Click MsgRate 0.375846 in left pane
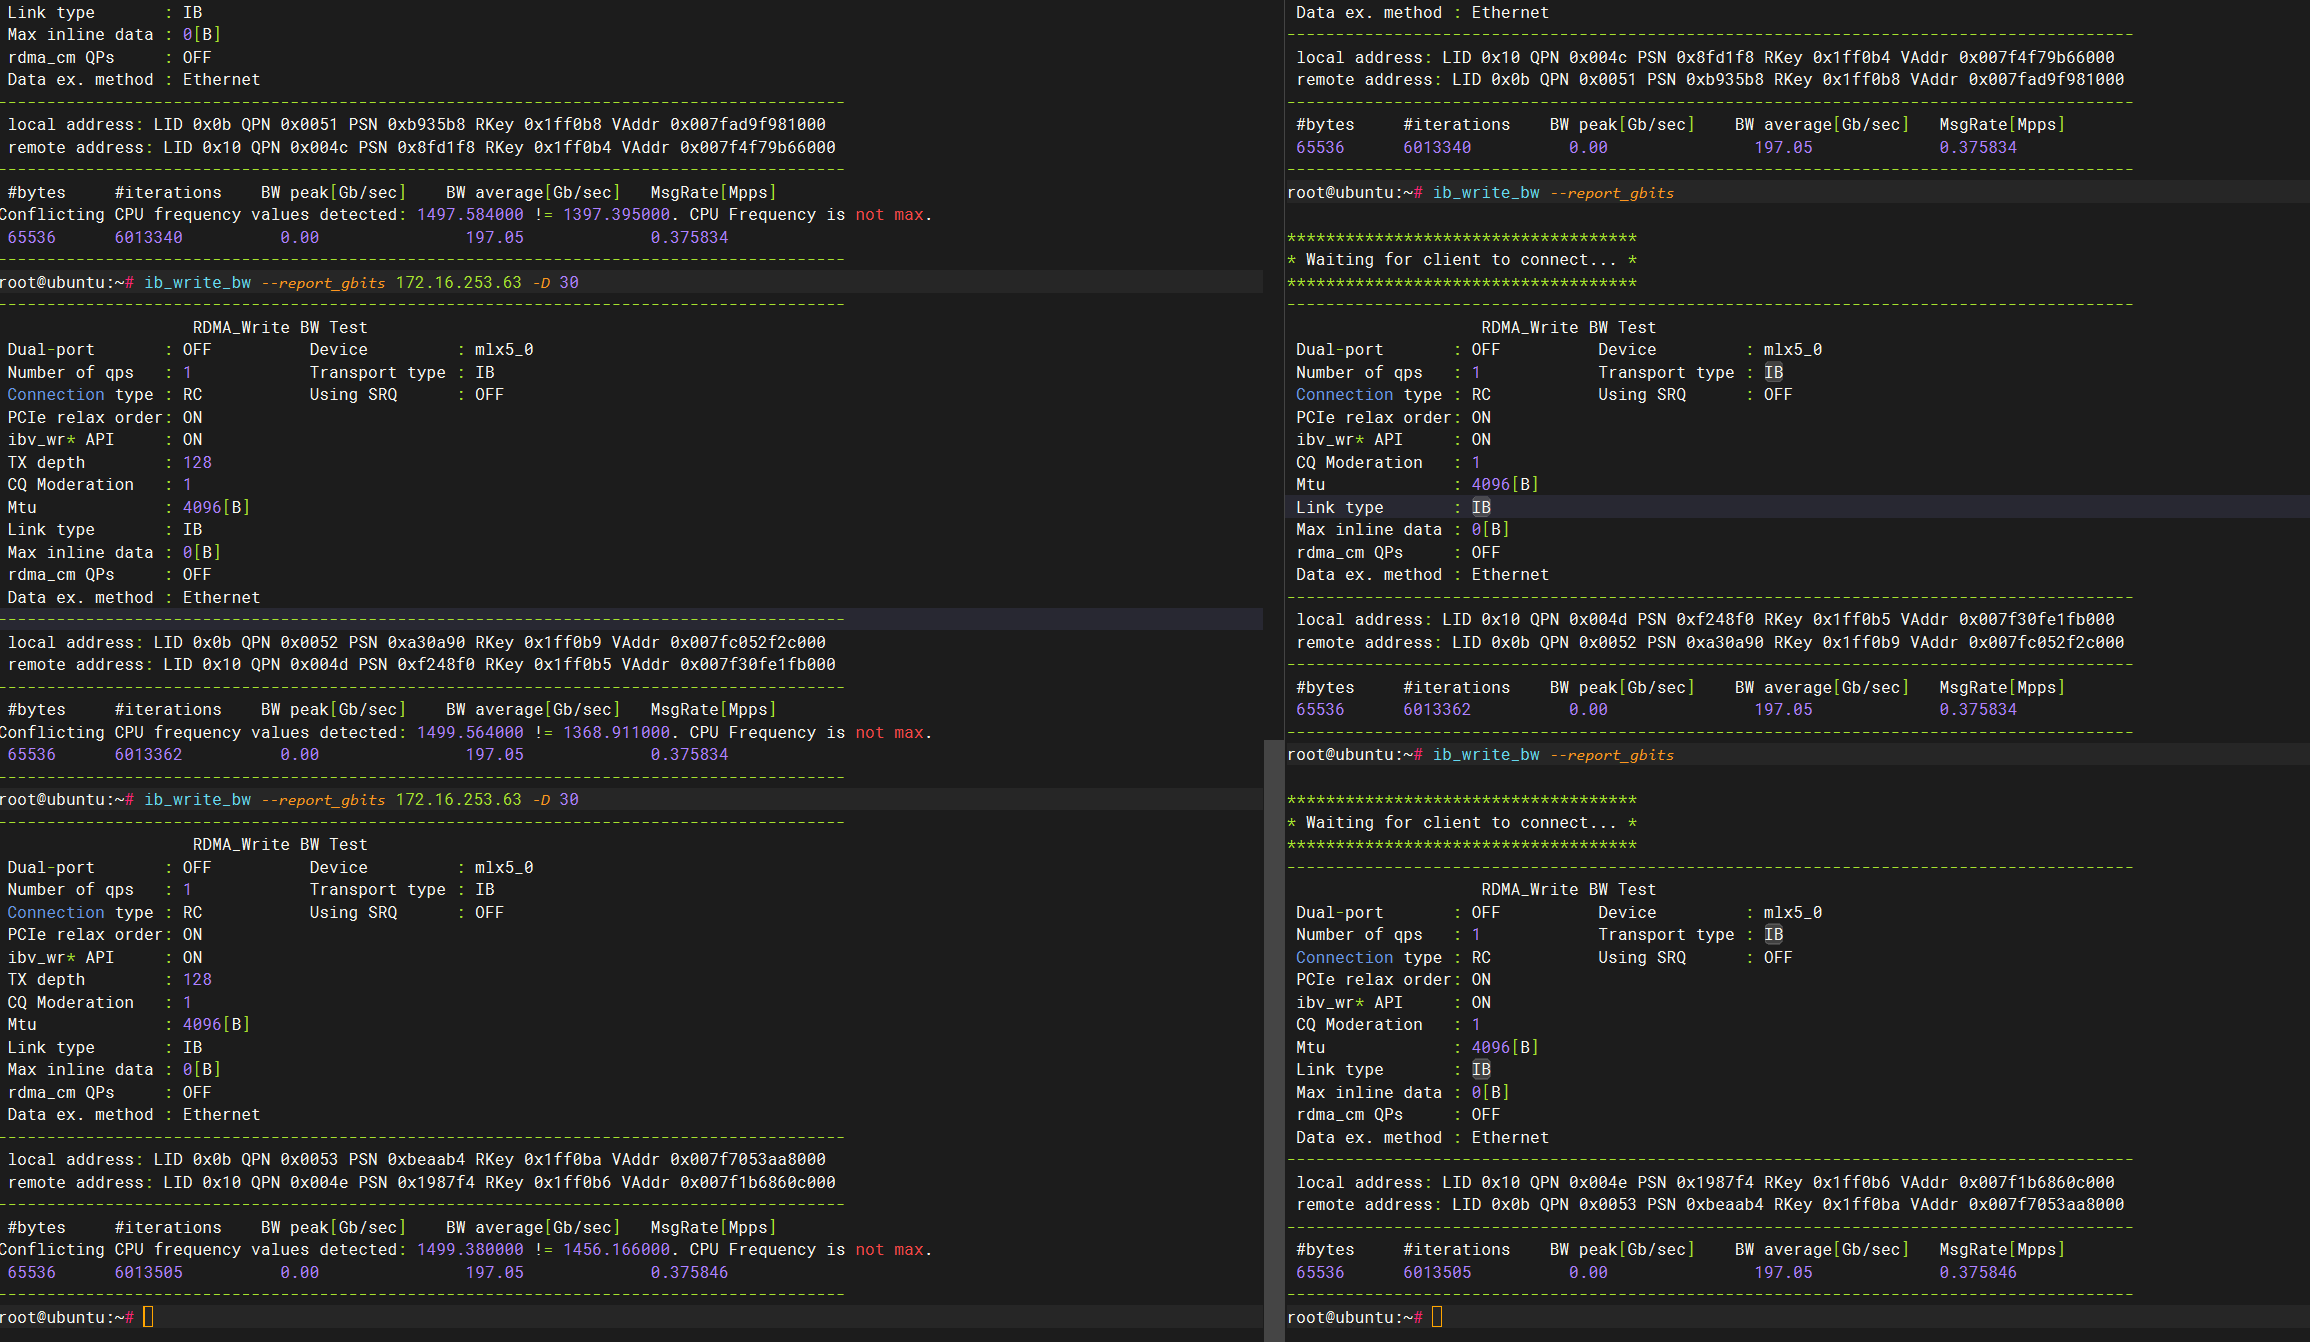Screen dimensions: 2310x1342 coord(689,1273)
